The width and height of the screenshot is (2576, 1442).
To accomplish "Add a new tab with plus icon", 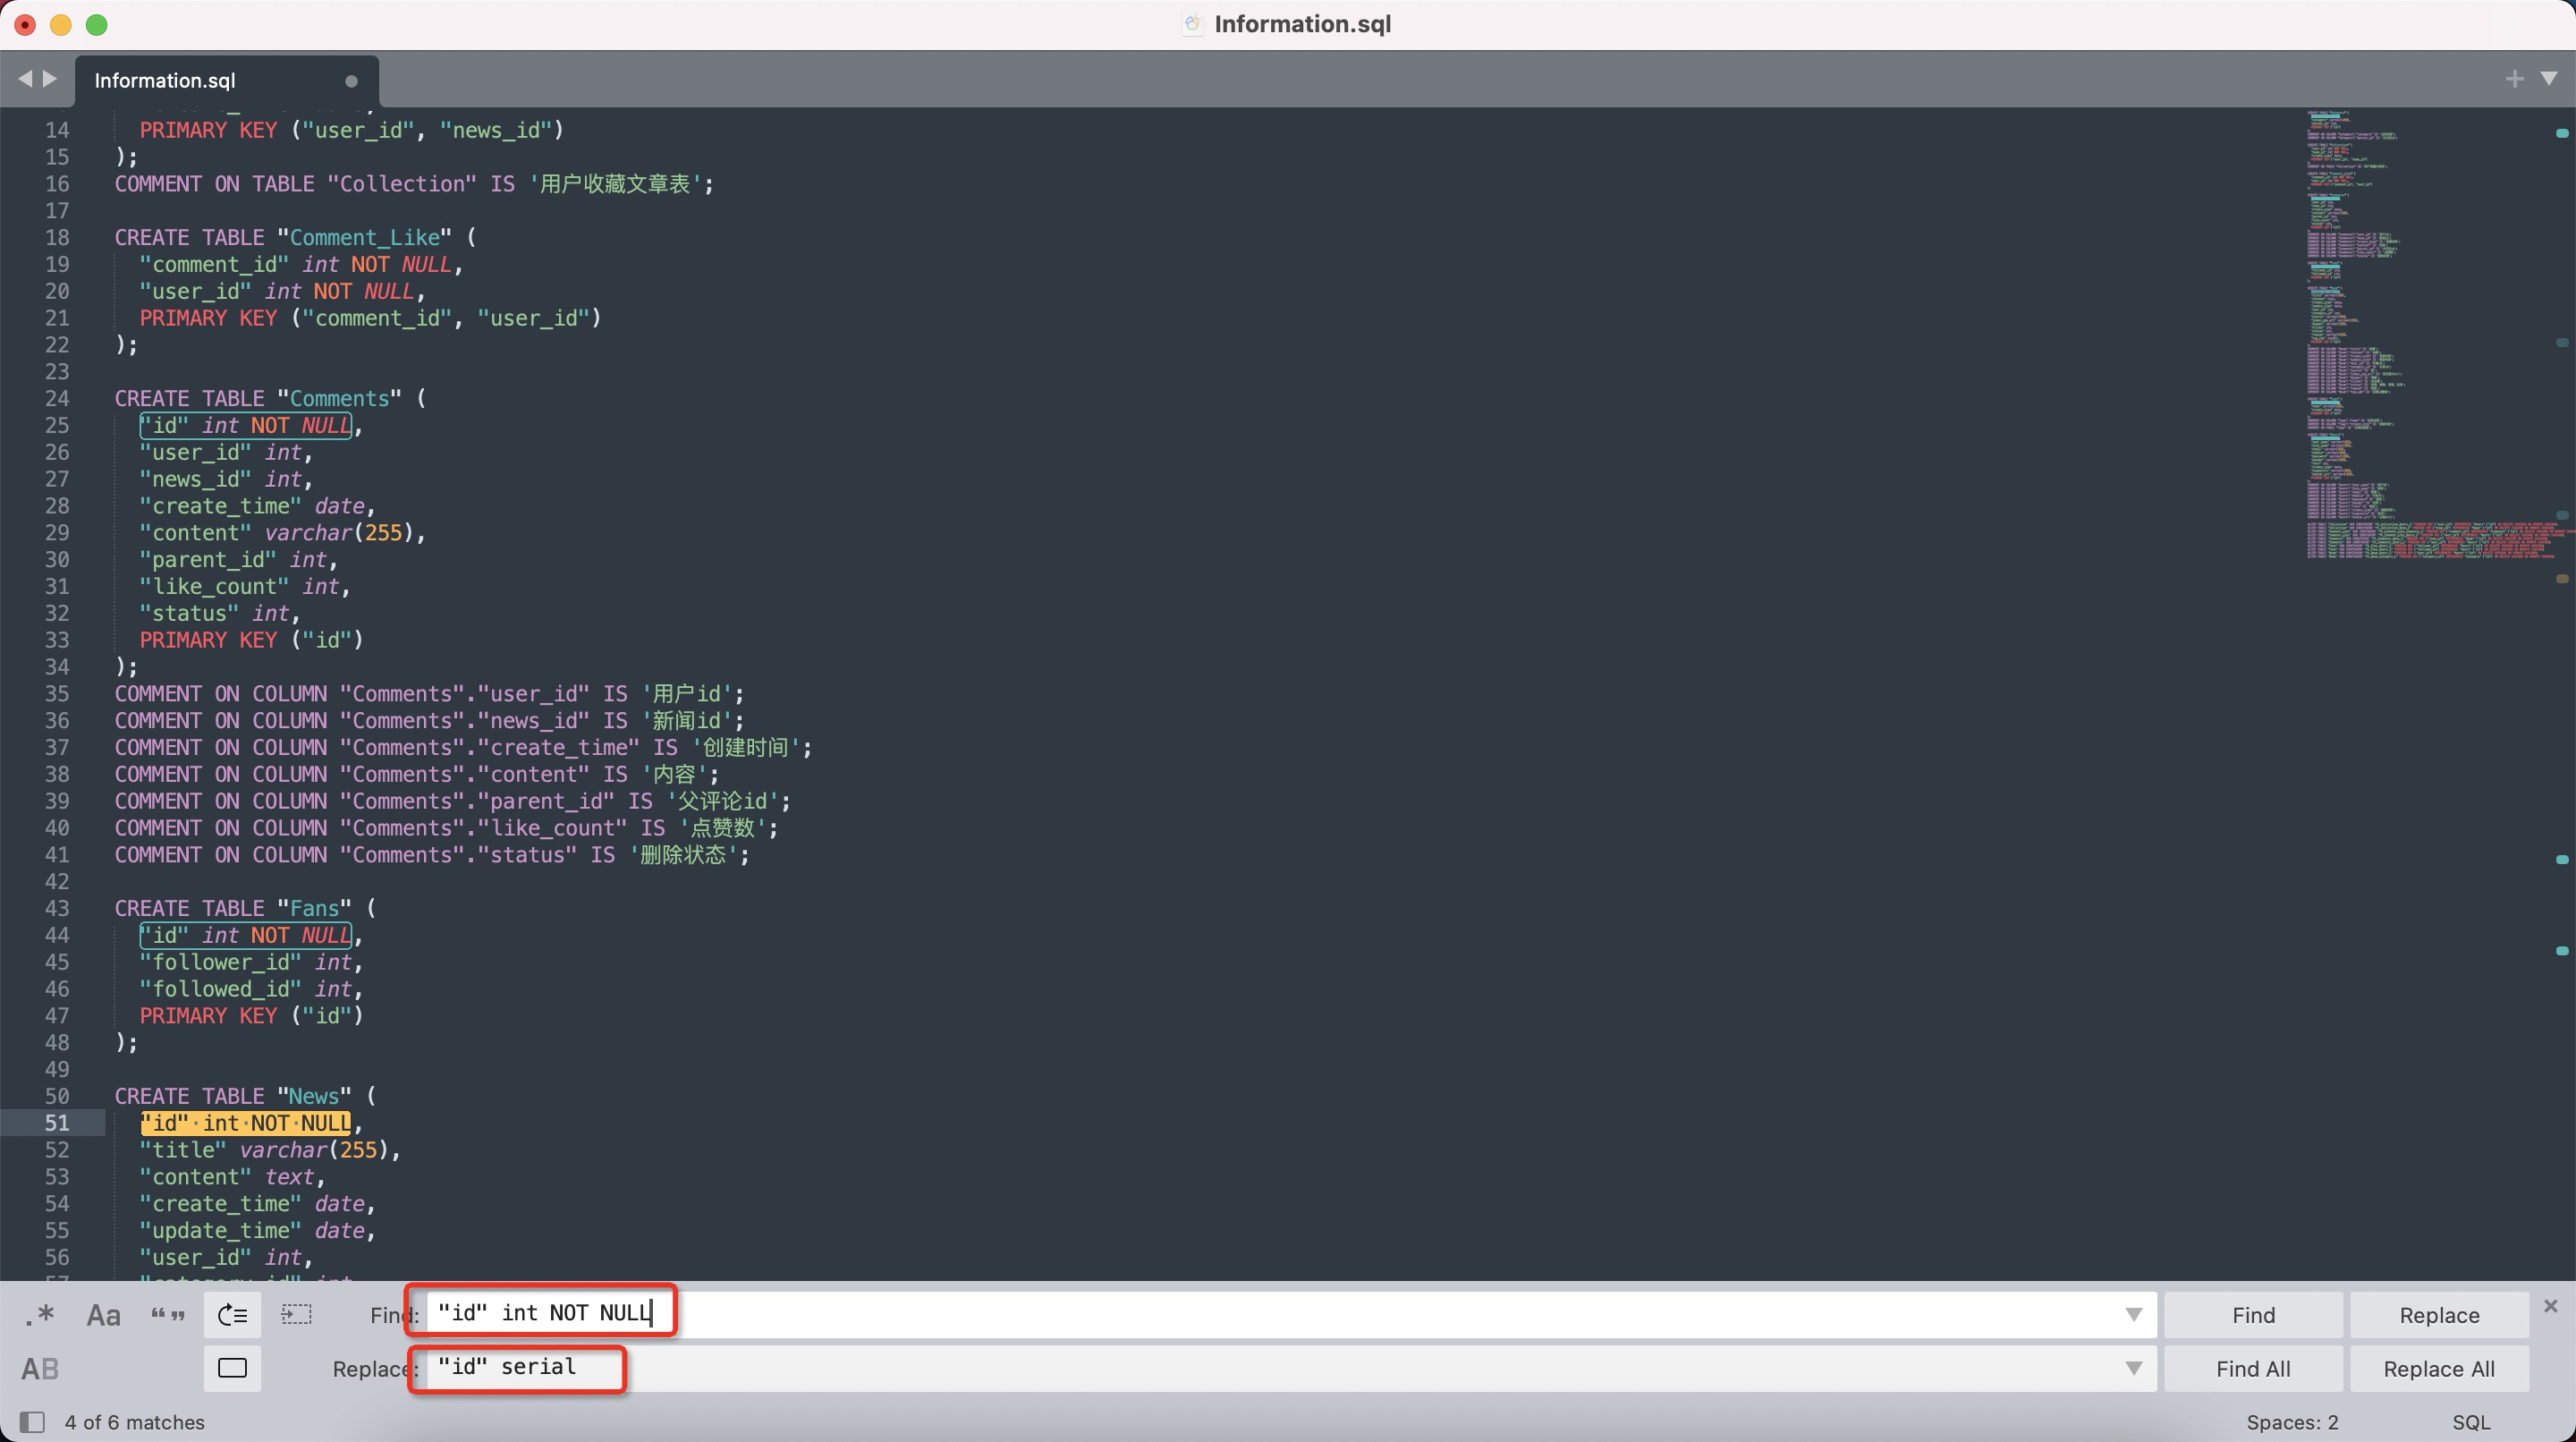I will tap(2514, 79).
